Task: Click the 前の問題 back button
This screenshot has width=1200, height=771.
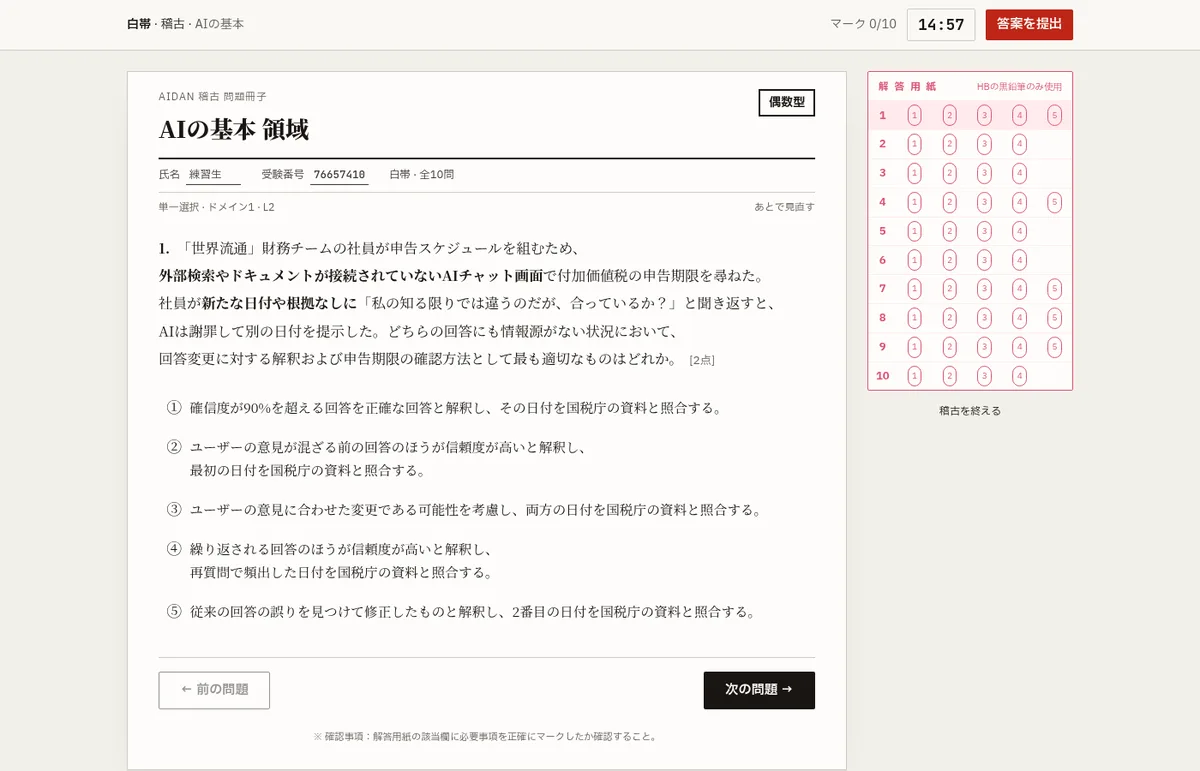Action: click(x=214, y=690)
